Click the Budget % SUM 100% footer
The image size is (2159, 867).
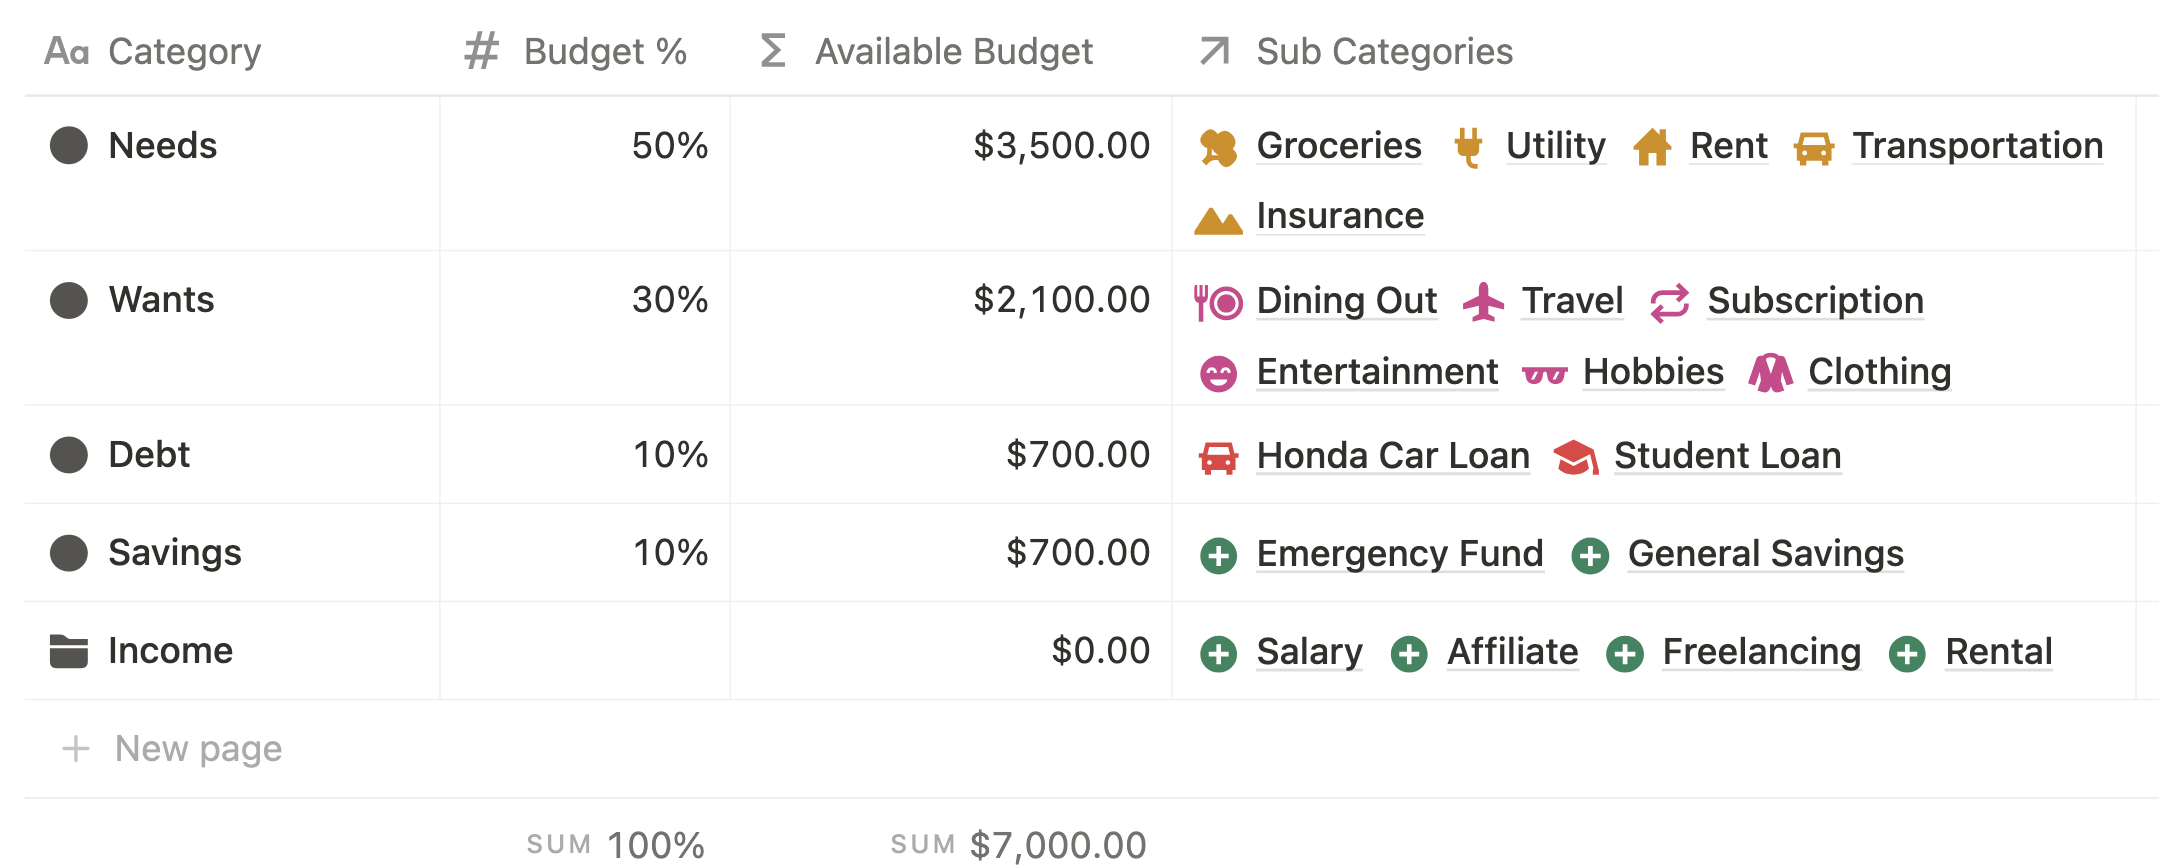point(617,845)
